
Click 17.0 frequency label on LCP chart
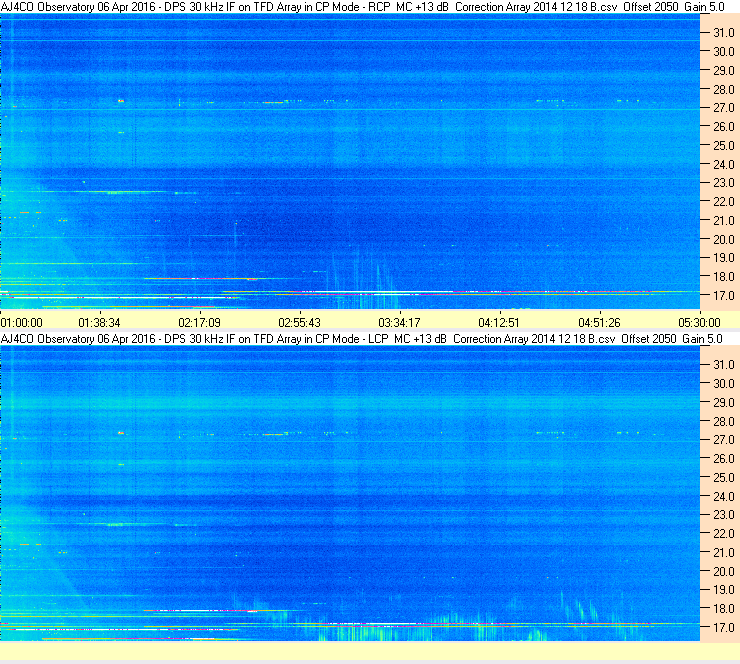click(724, 628)
